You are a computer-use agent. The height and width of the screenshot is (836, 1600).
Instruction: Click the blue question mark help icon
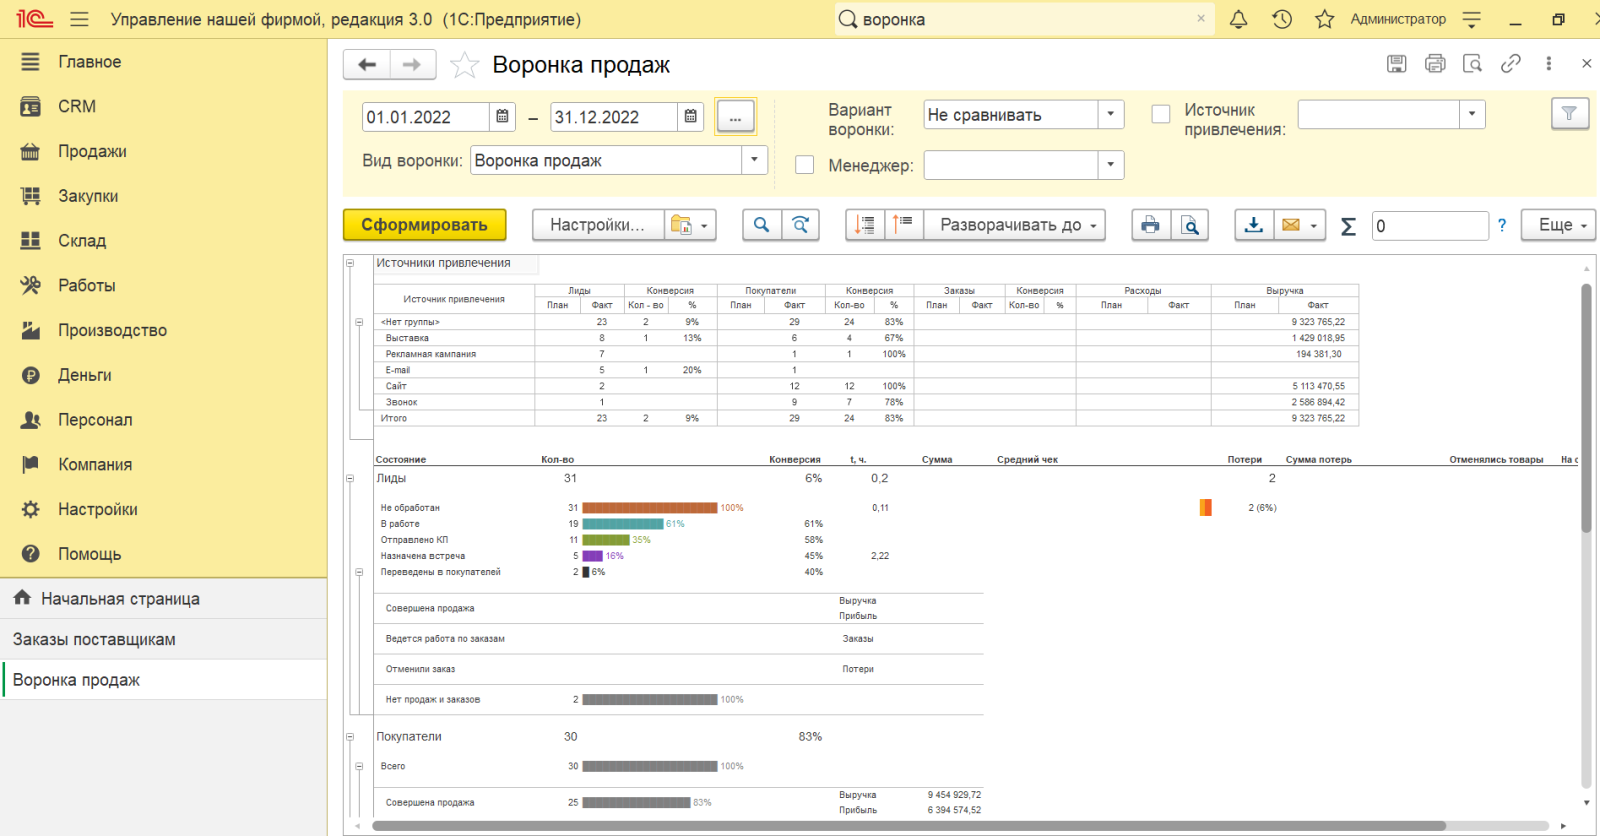point(1502,226)
